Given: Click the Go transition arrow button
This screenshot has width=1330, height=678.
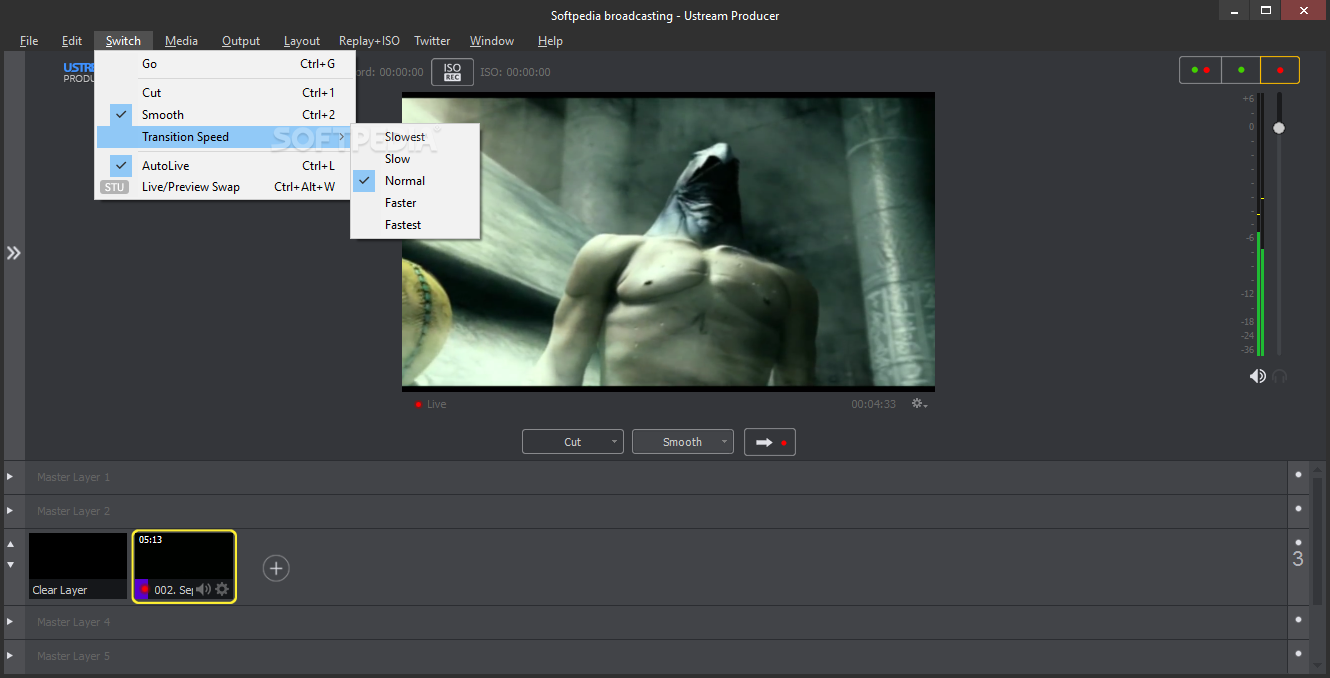Looking at the screenshot, I should tap(770, 442).
